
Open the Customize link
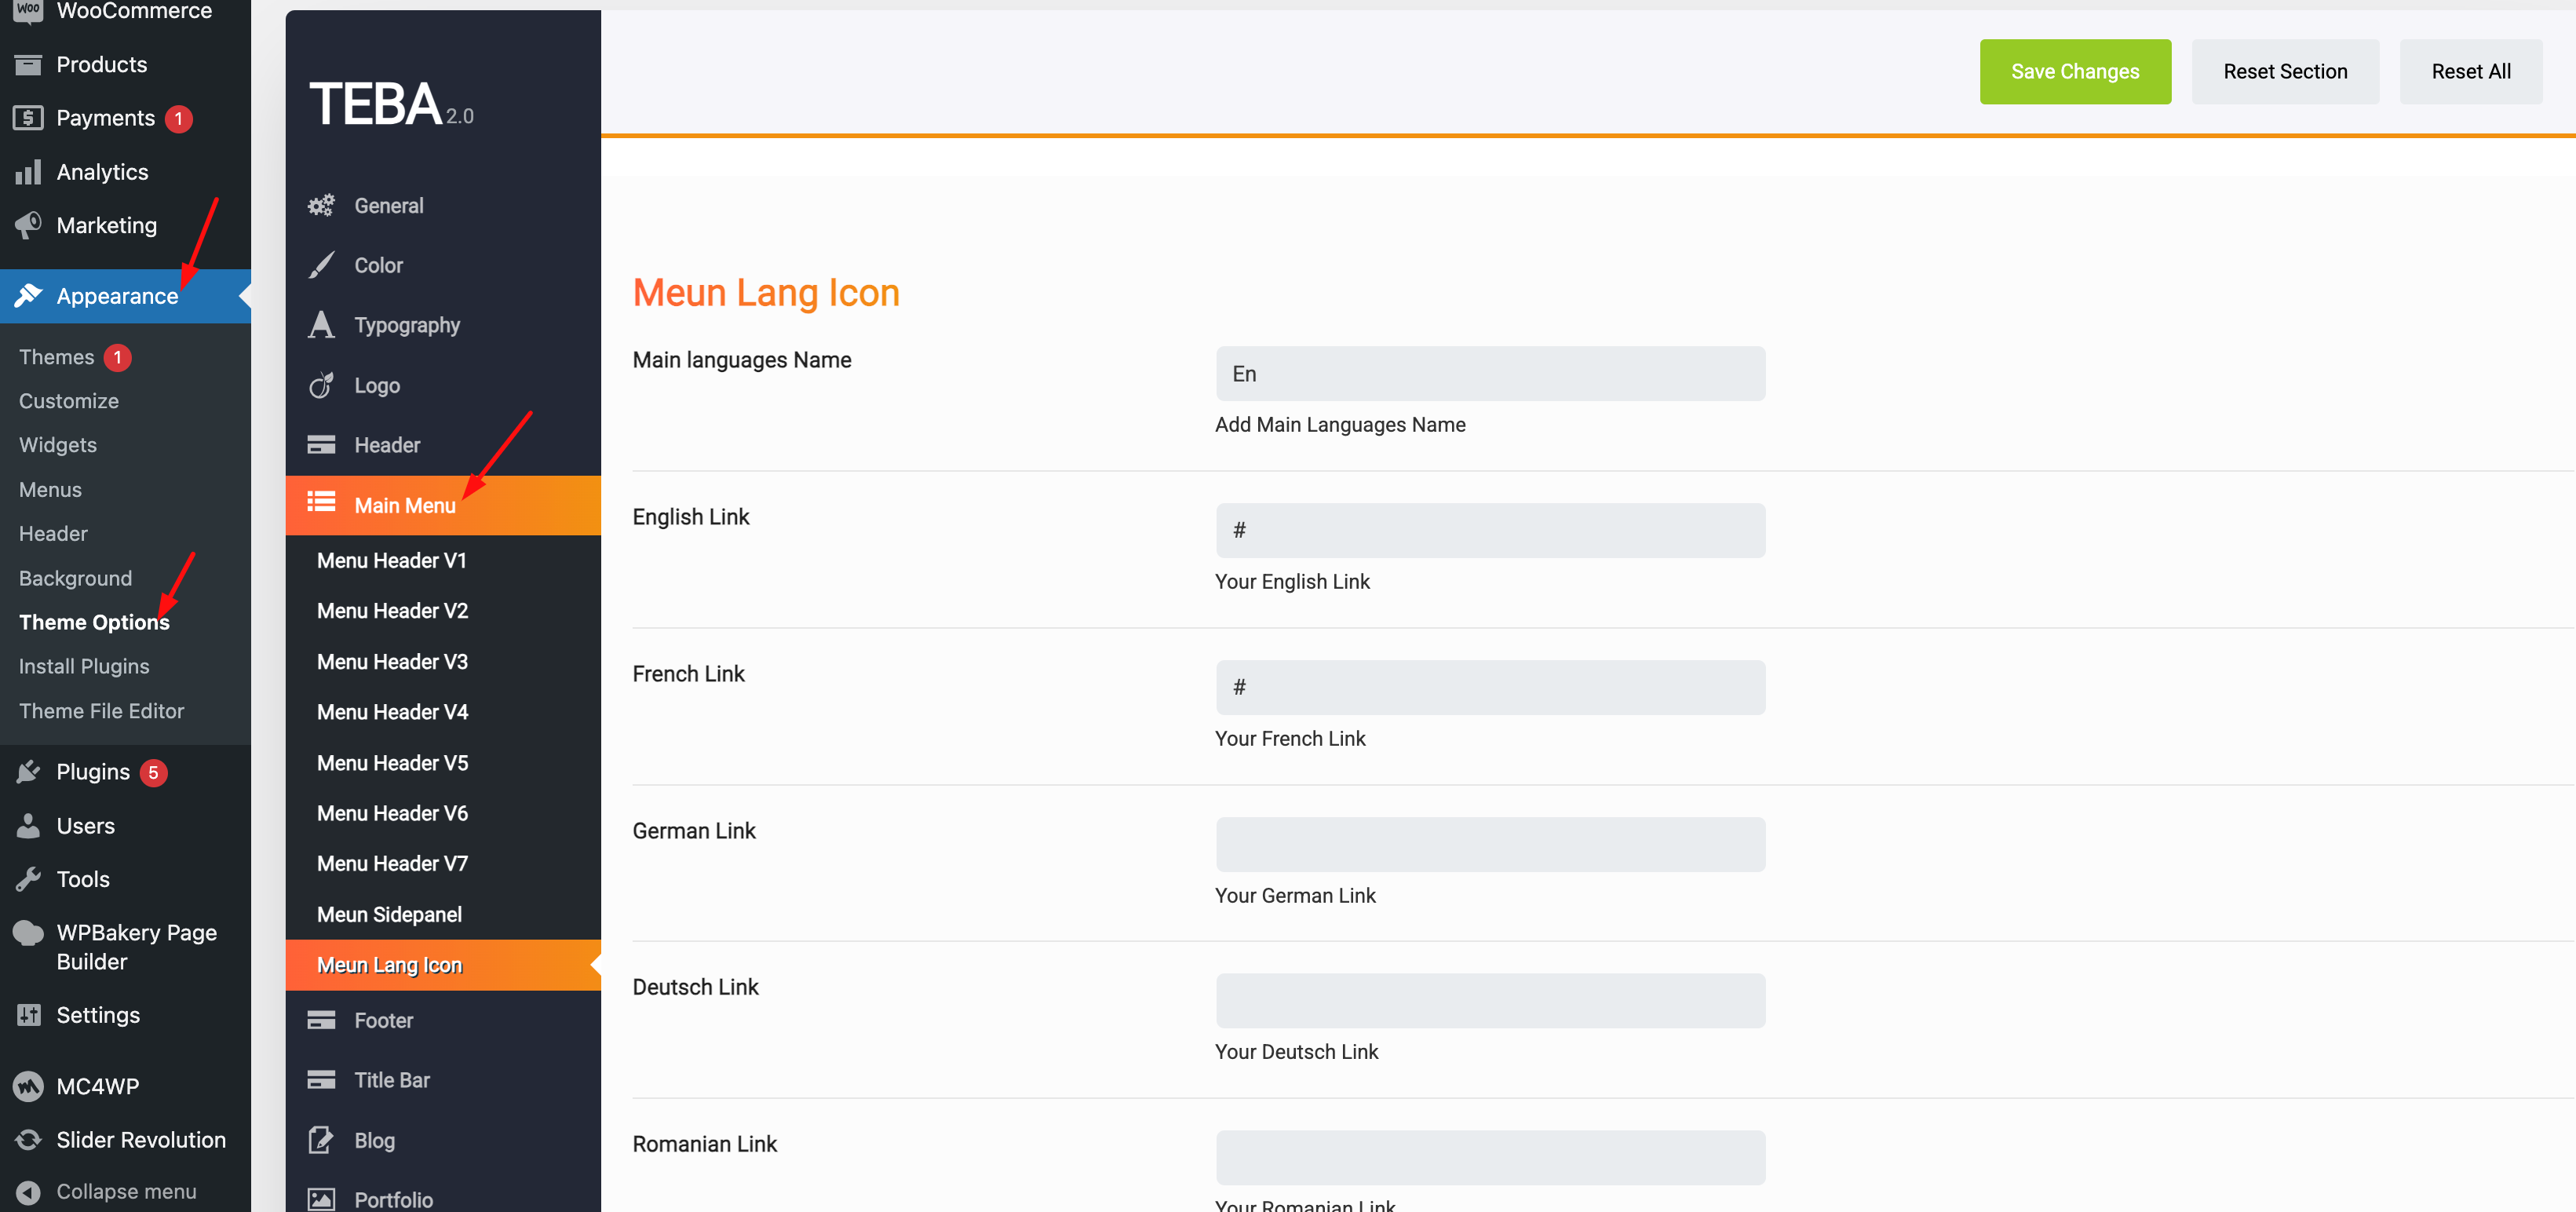pyautogui.click(x=69, y=401)
